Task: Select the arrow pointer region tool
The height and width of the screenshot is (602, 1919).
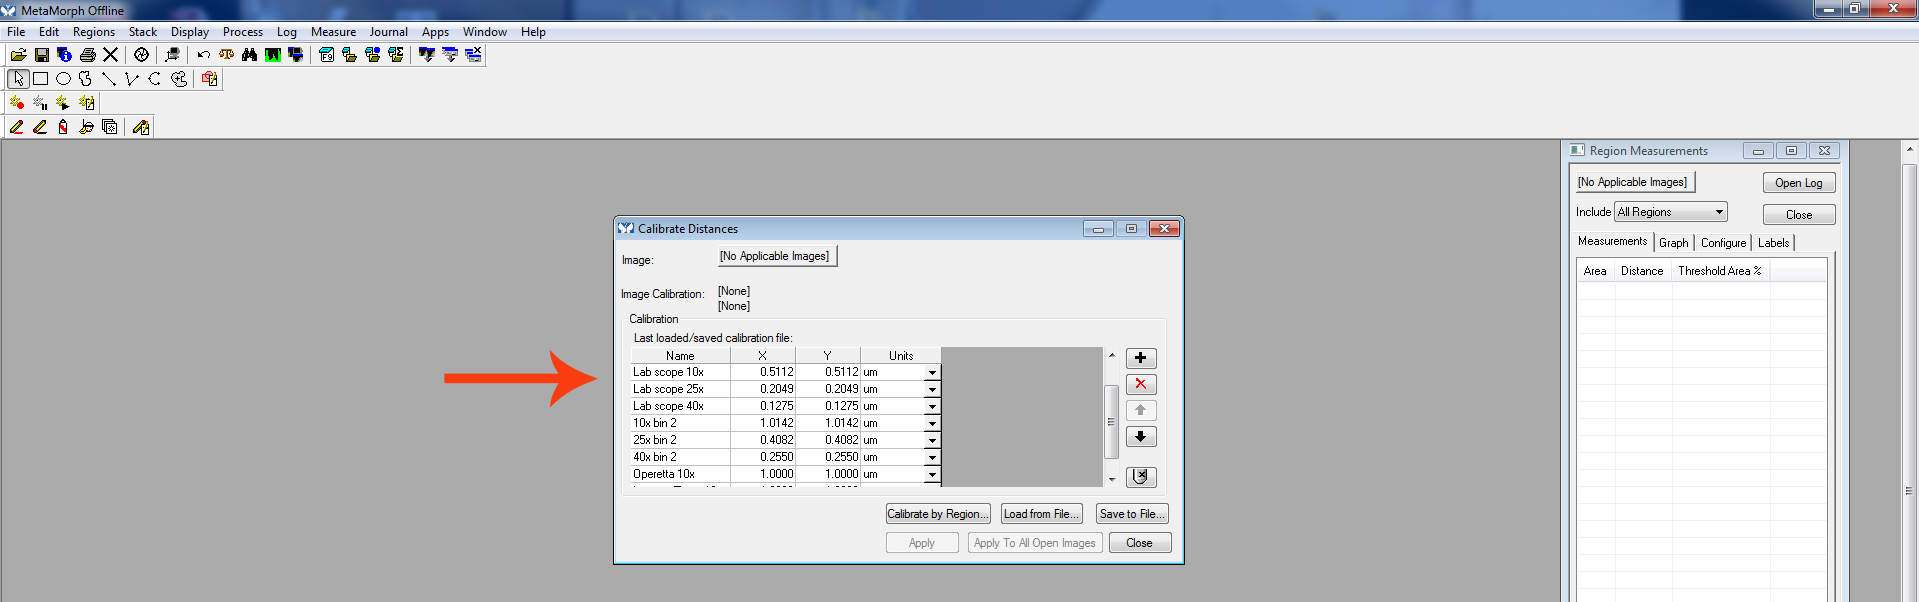Action: click(18, 79)
